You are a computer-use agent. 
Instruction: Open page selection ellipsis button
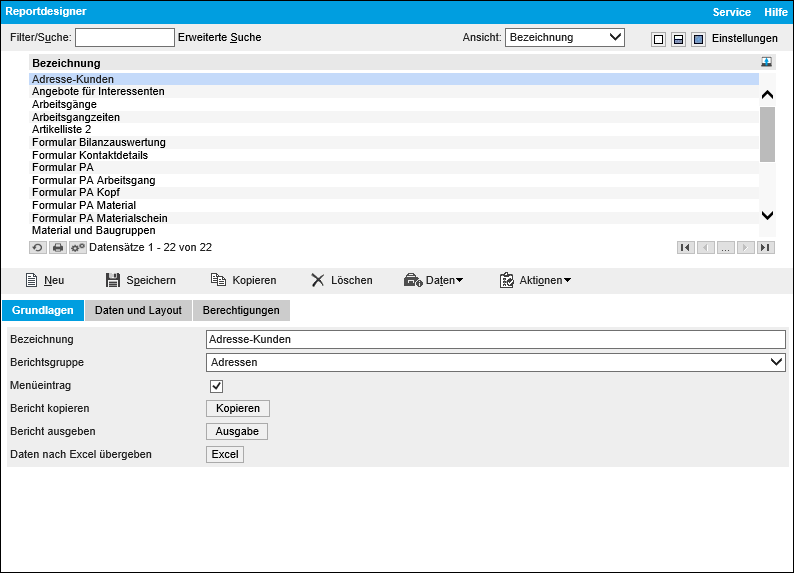click(x=726, y=248)
